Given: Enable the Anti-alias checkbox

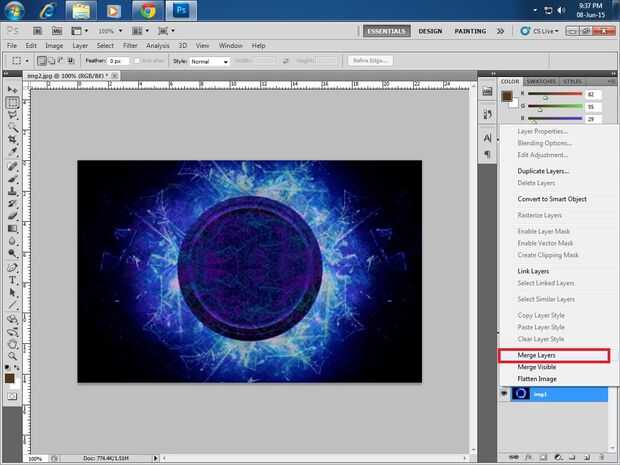Looking at the screenshot, I should click(136, 61).
